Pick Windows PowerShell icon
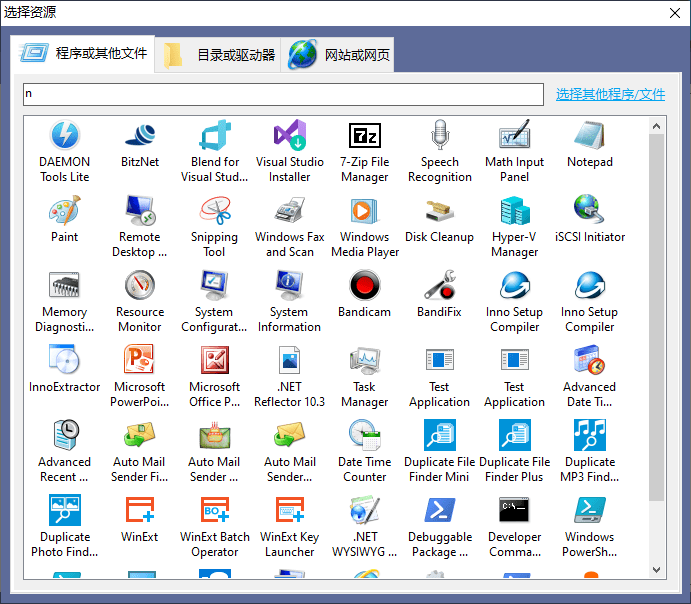 click(589, 510)
